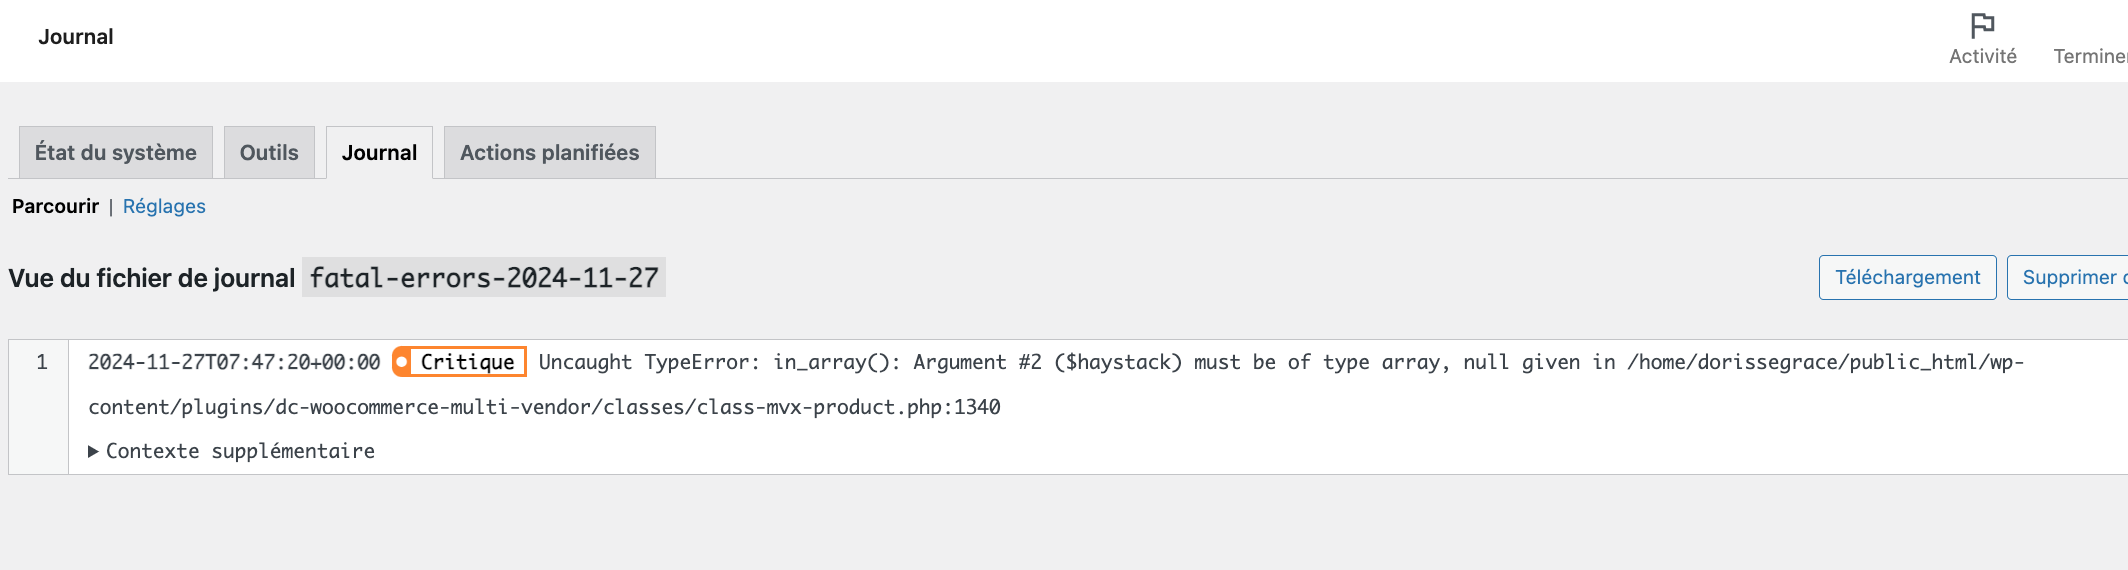Click the Terminer item in top bar
This screenshot has height=570, width=2128.
pyautogui.click(x=2090, y=56)
